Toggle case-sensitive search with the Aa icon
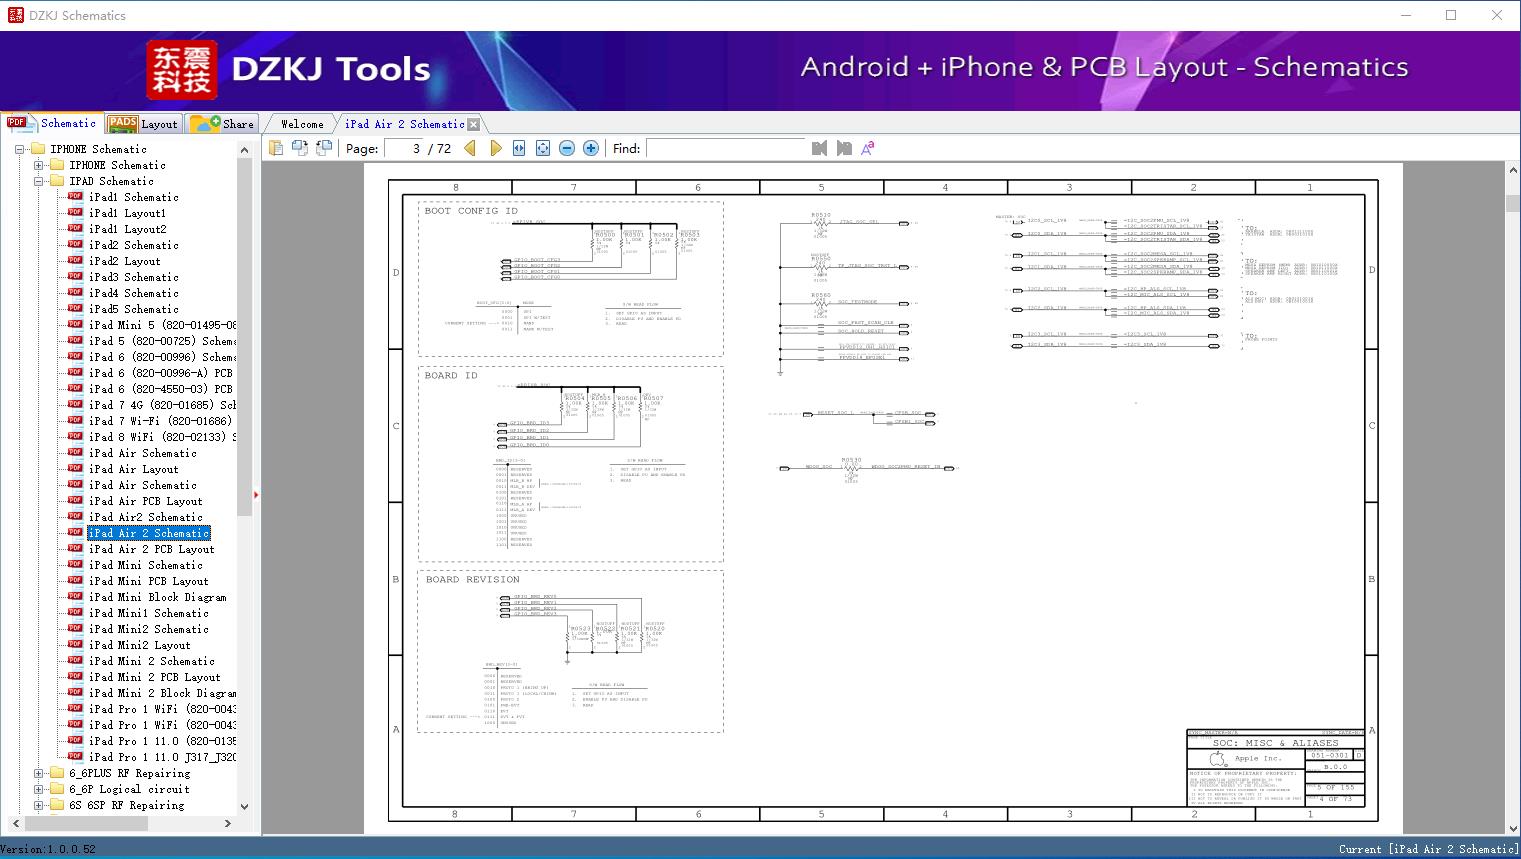Screen dimensions: 1521x859 [x=868, y=148]
